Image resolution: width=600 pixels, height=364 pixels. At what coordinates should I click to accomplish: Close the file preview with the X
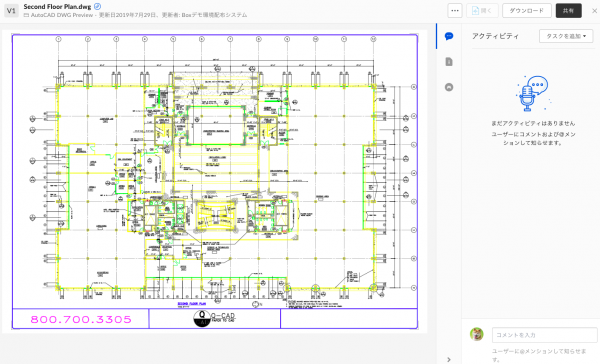[594, 11]
